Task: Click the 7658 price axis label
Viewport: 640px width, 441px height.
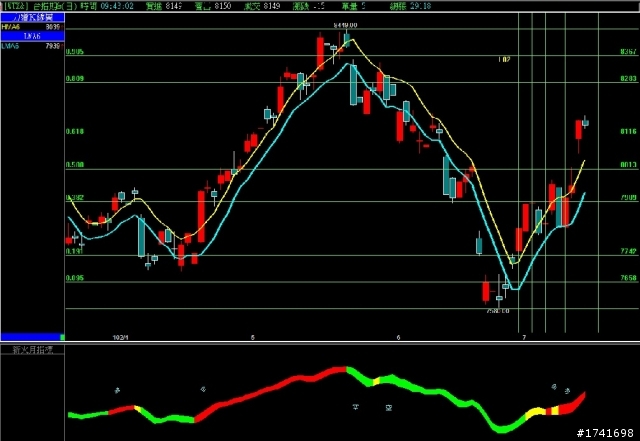Action: pos(628,278)
